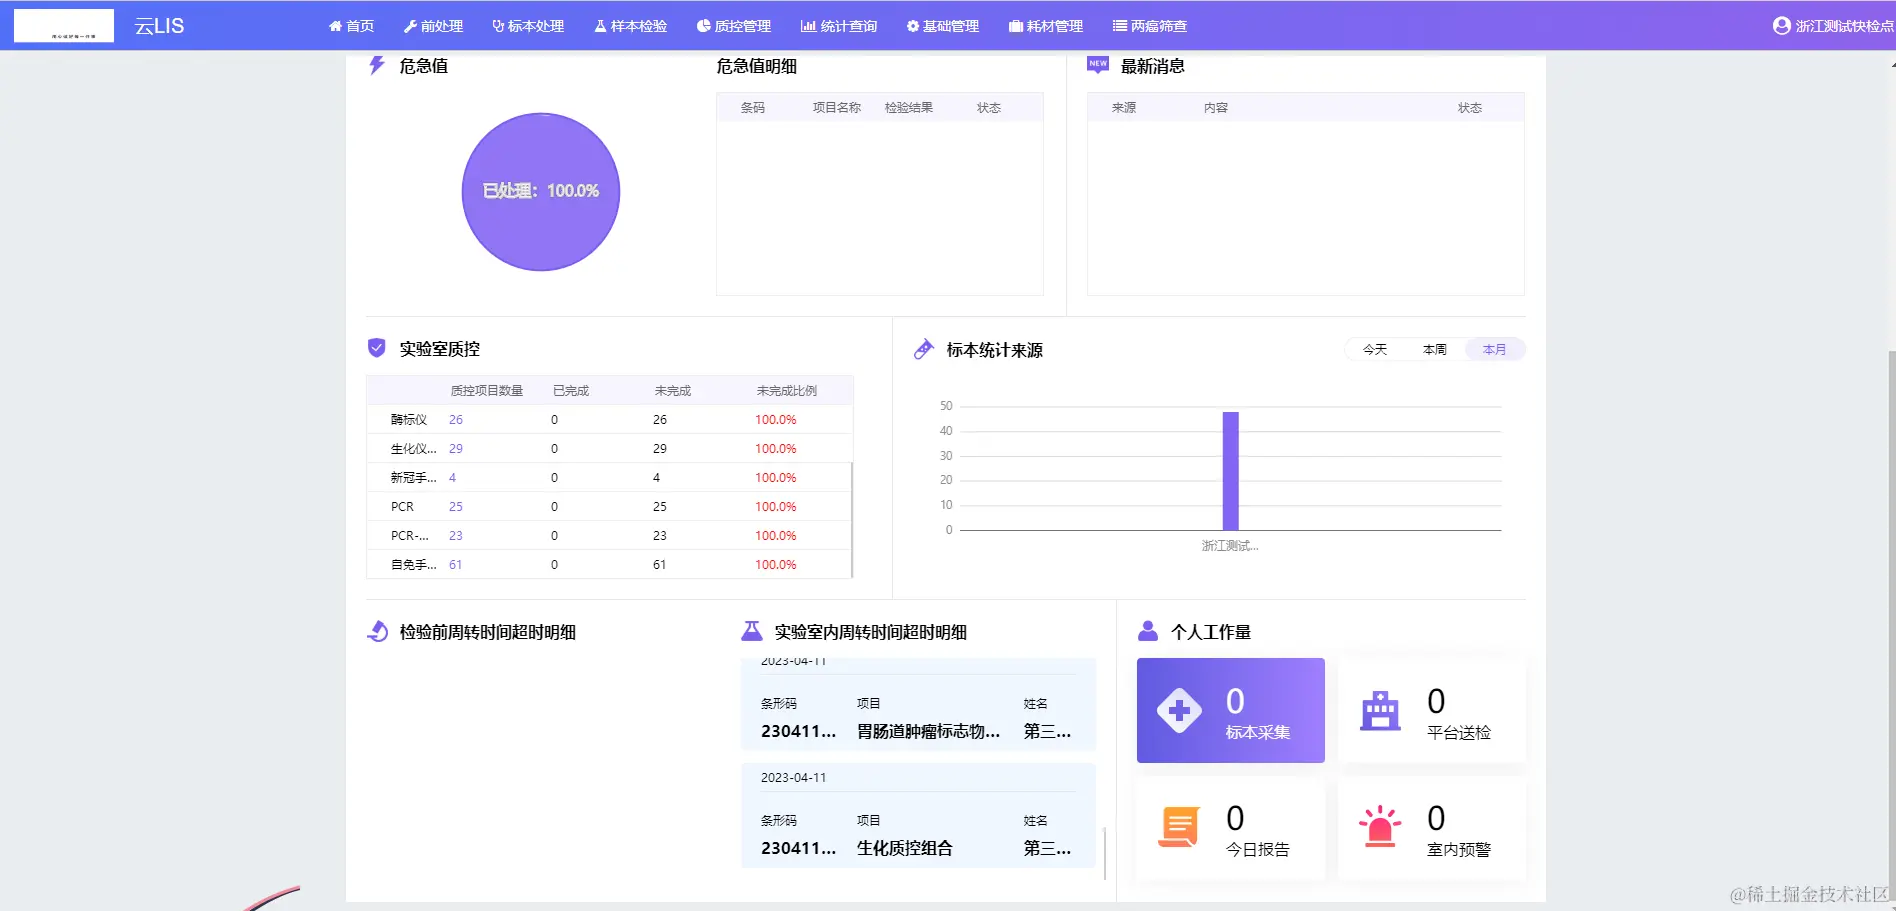Click the NEW badge icon beside 最新消息
The image size is (1896, 911).
1097,64
